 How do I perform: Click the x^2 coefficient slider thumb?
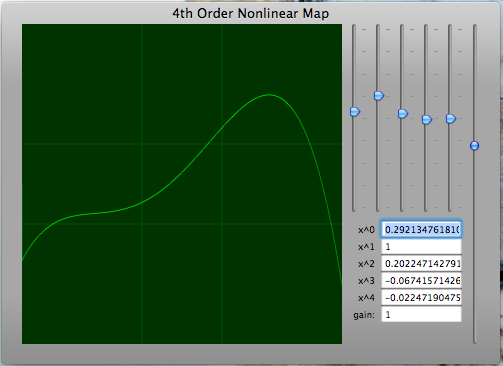(x=403, y=114)
